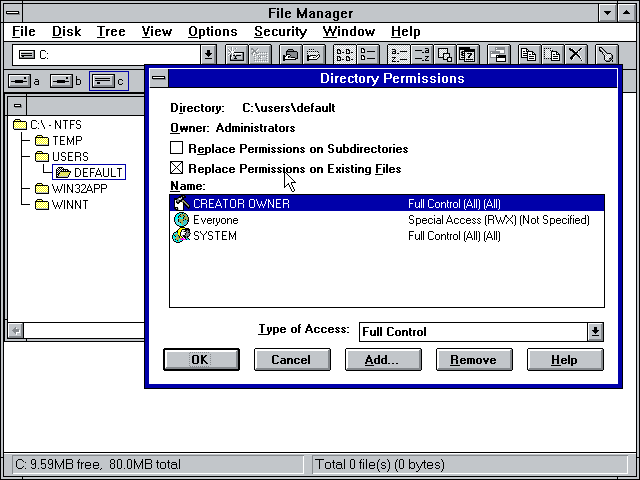Click the Connect Network Drive toolbar icon
This screenshot has width=640, height=480.
(x=236, y=54)
